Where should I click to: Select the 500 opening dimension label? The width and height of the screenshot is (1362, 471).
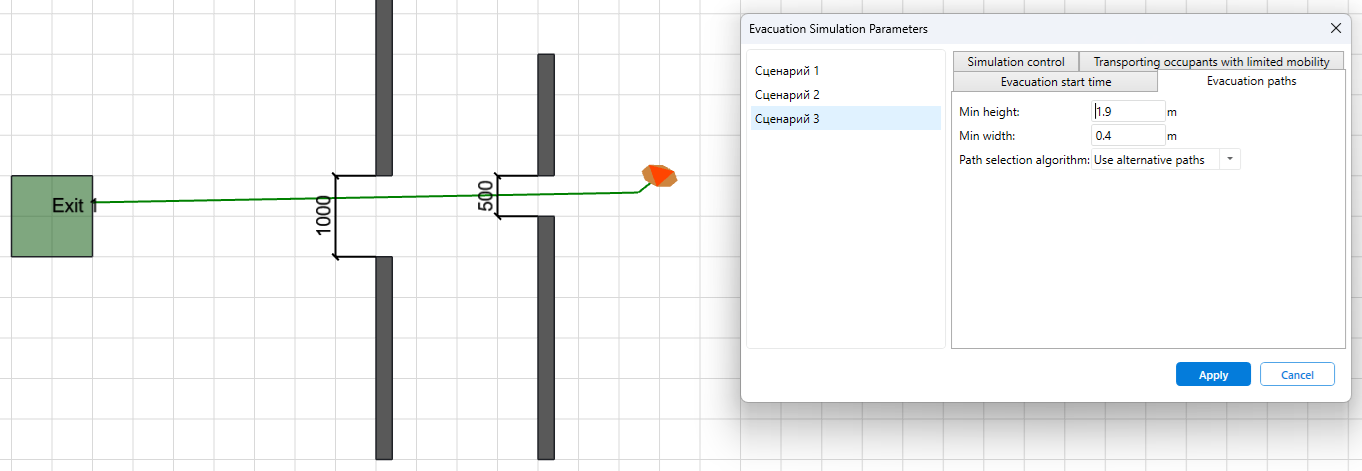coord(486,195)
